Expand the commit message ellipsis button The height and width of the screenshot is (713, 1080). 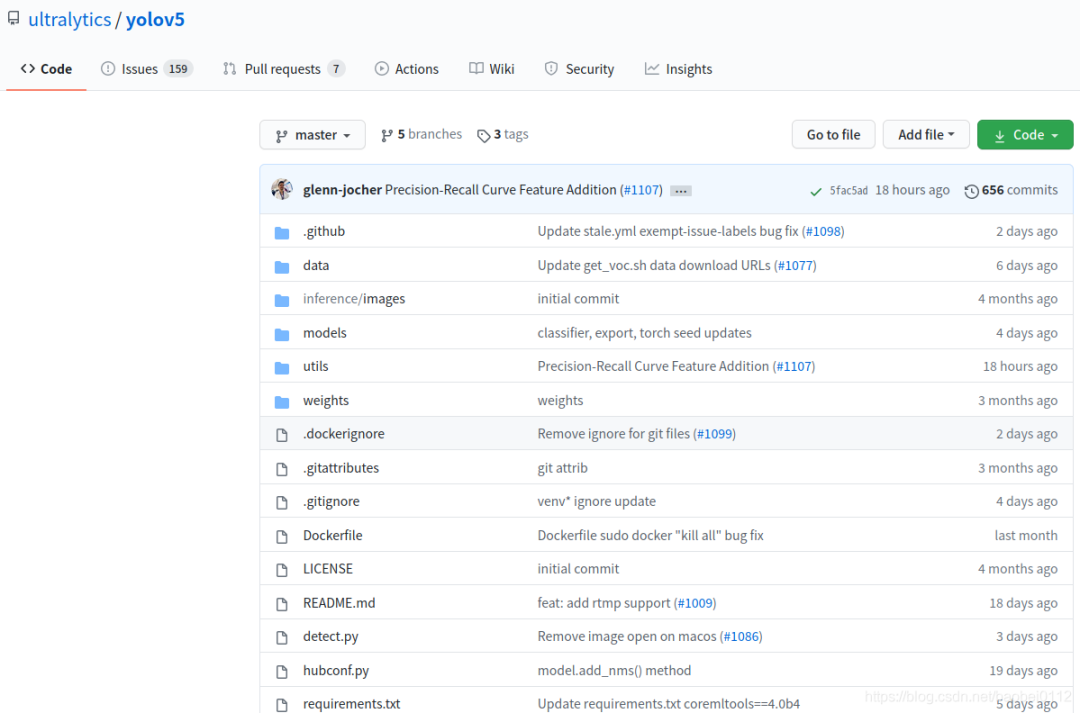[681, 191]
